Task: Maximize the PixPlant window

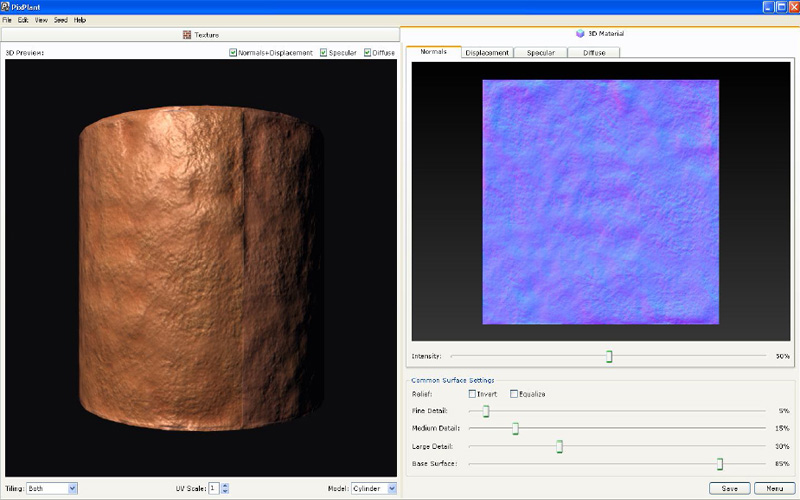Action: pyautogui.click(x=781, y=7)
